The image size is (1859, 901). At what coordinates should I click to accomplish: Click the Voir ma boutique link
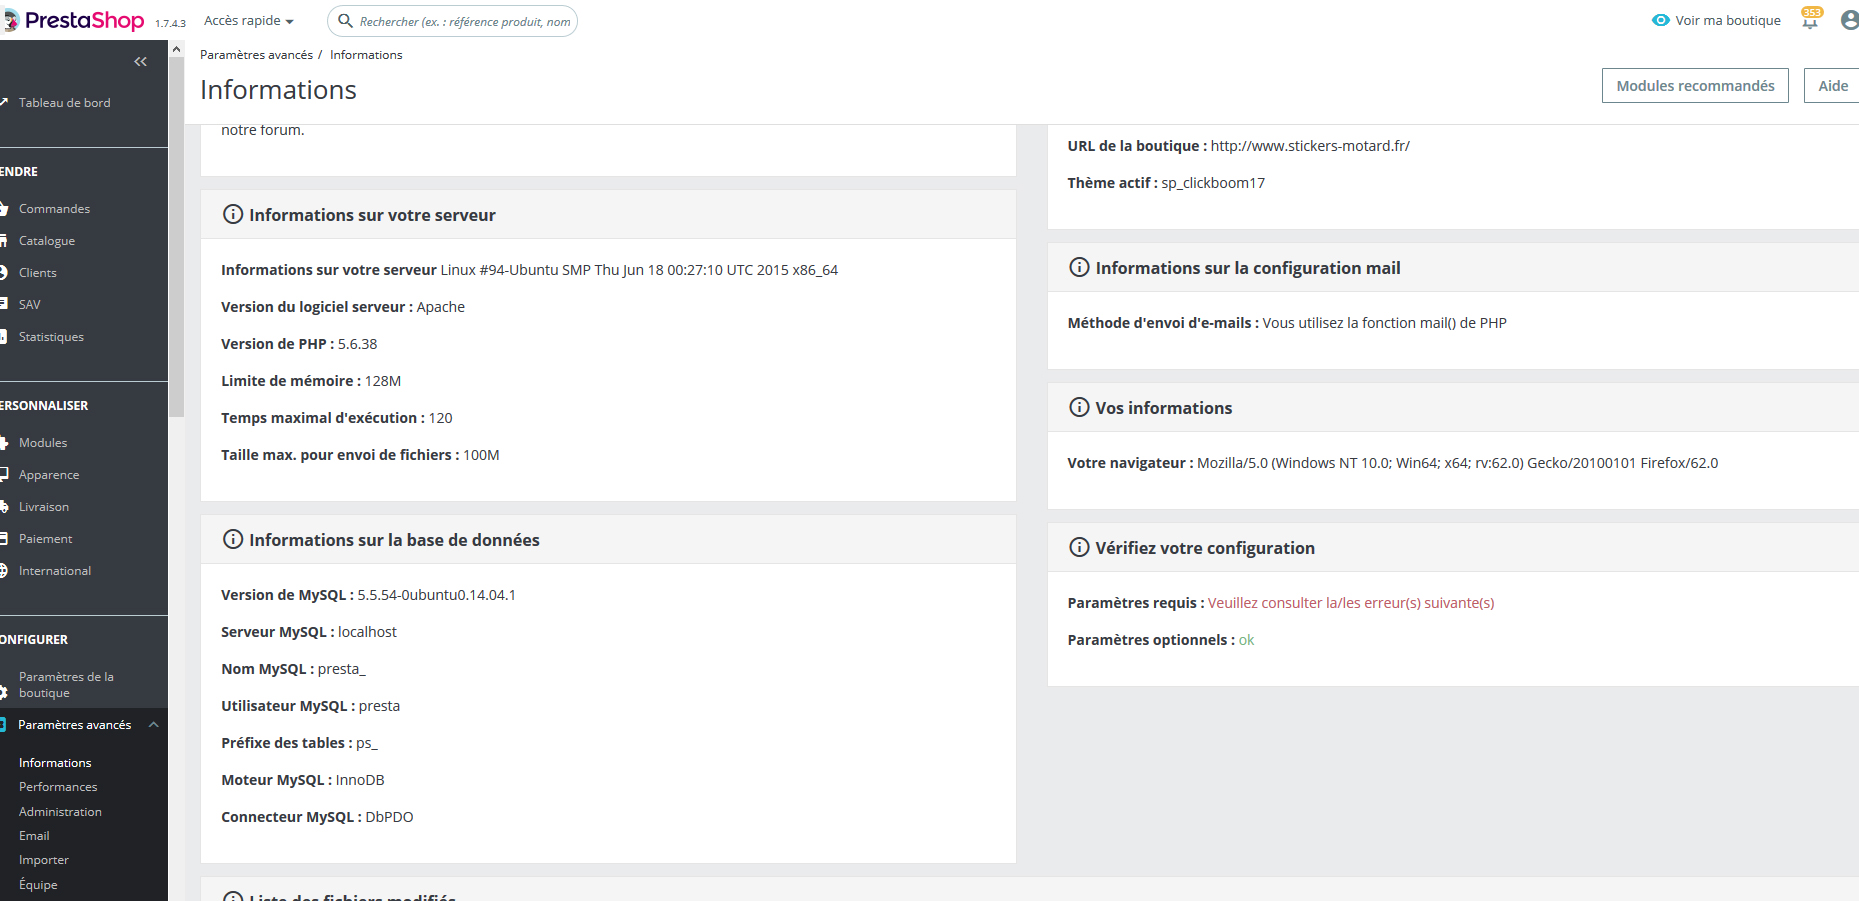click(x=1728, y=20)
